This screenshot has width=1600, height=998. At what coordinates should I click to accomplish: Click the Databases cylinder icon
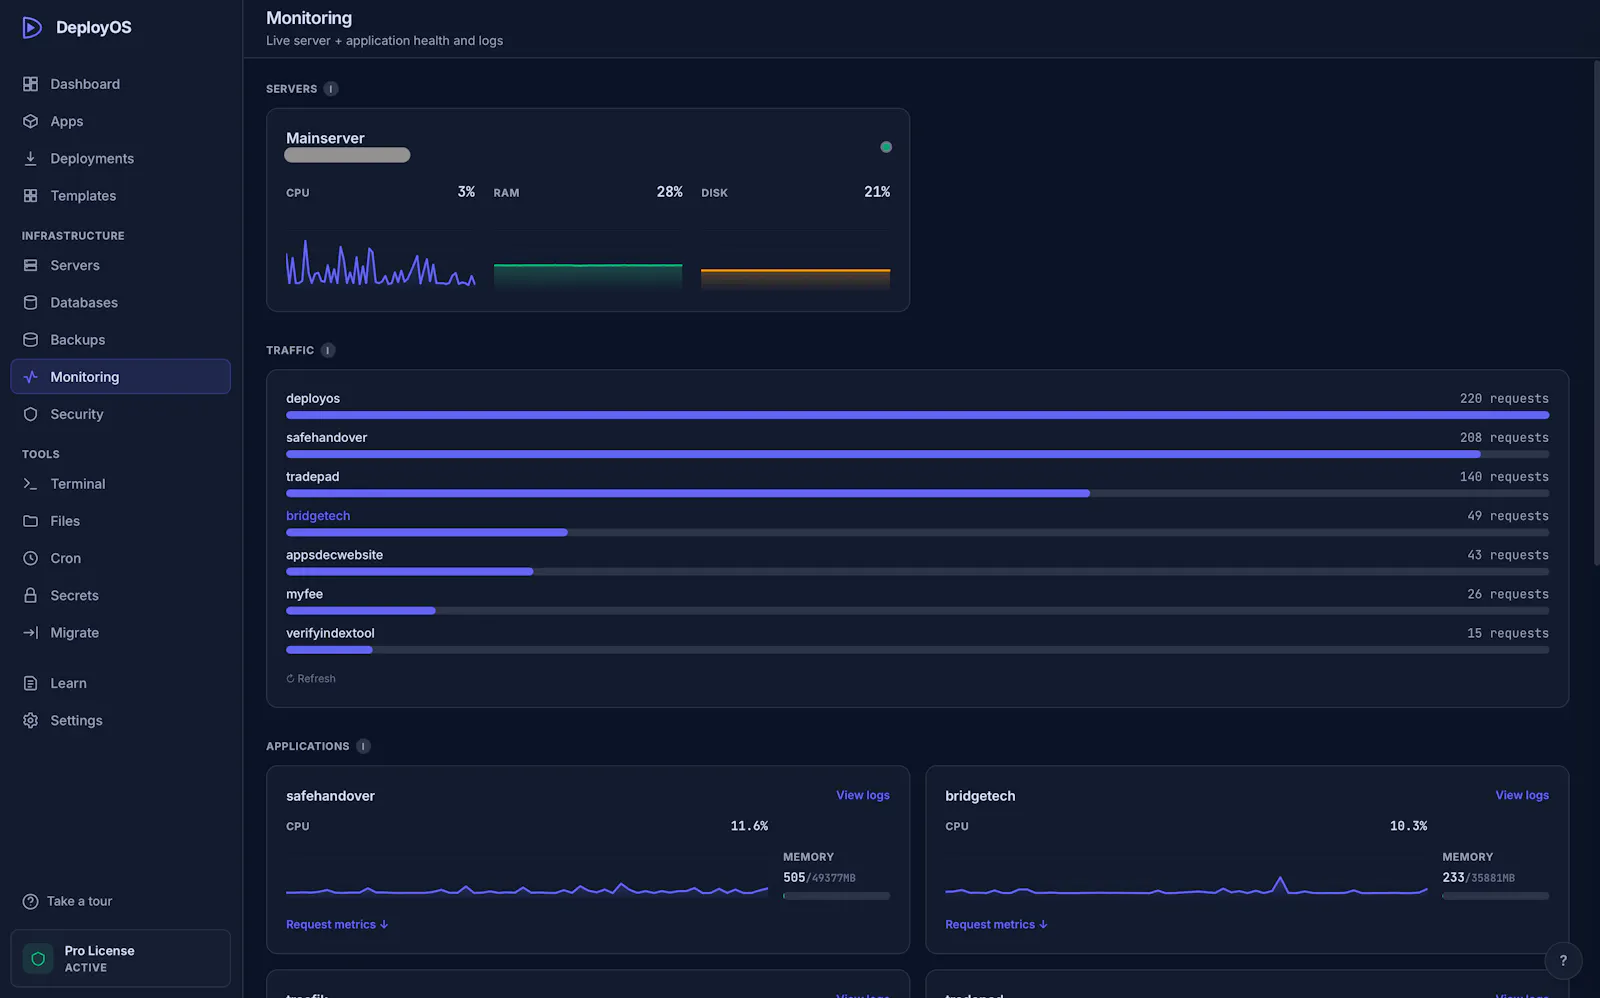point(31,302)
